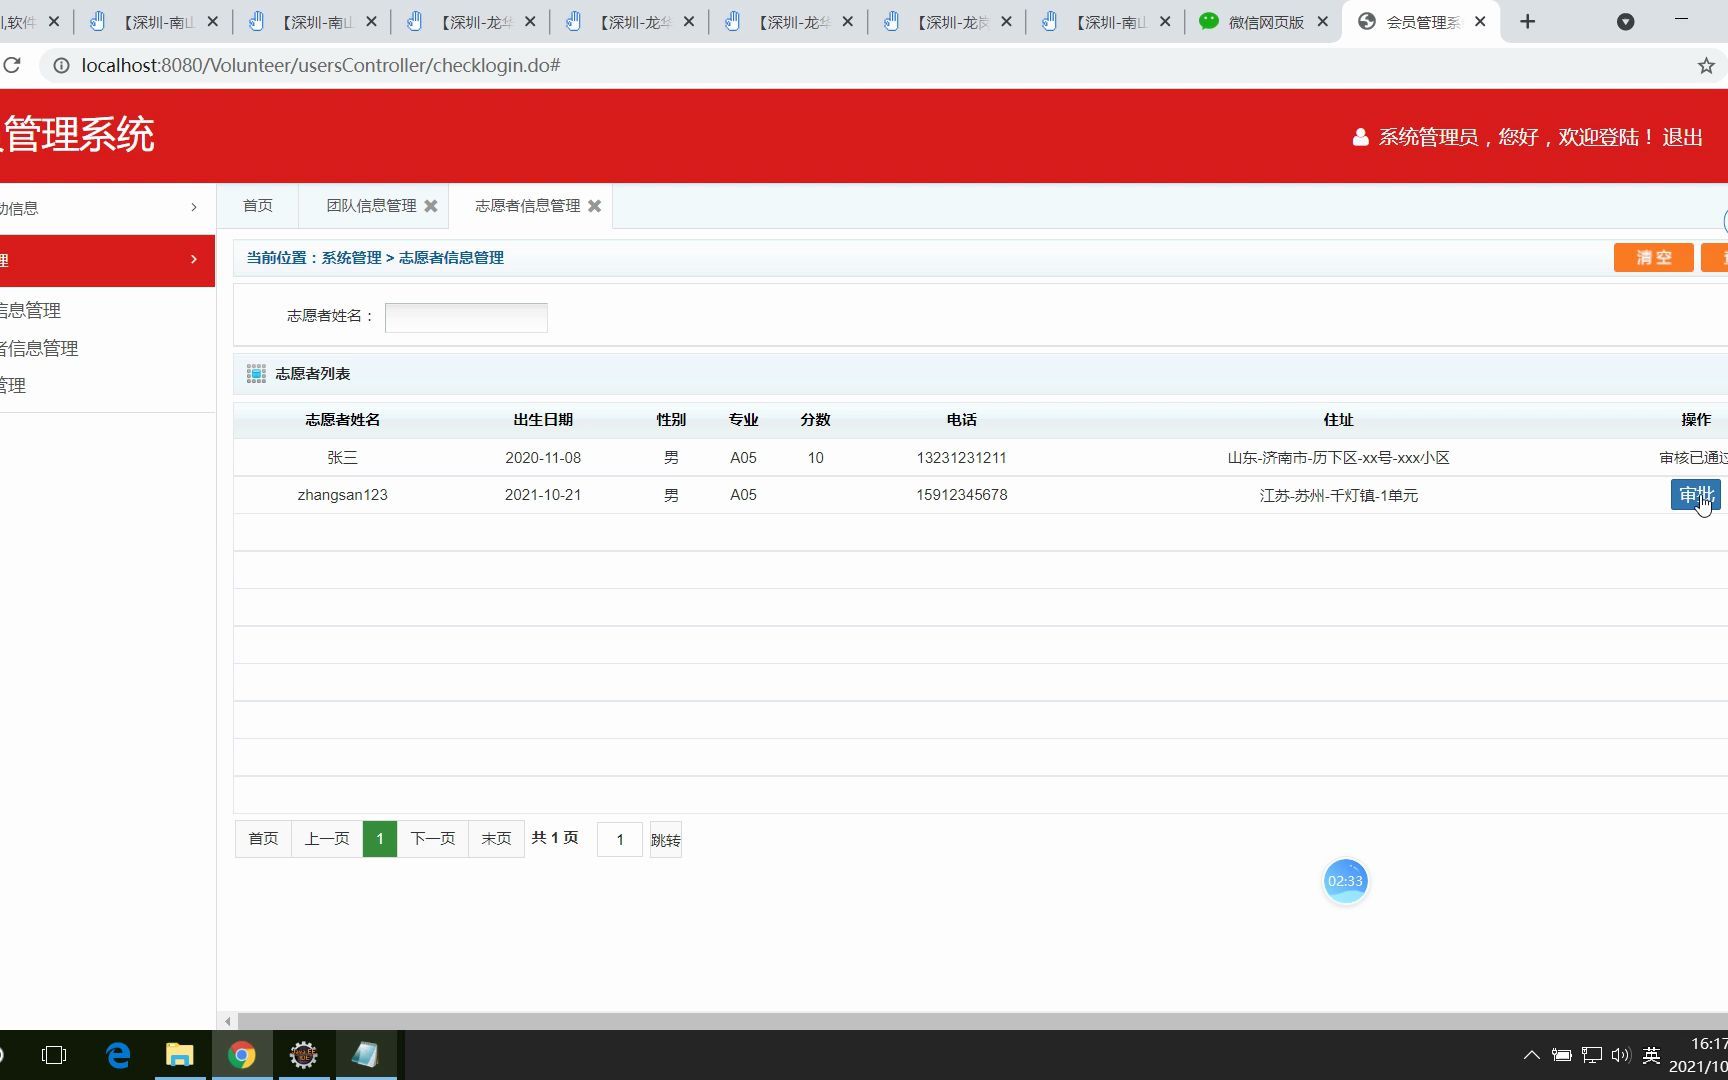Show hidden system tray icons
Image resolution: width=1728 pixels, height=1080 pixels.
(1531, 1055)
